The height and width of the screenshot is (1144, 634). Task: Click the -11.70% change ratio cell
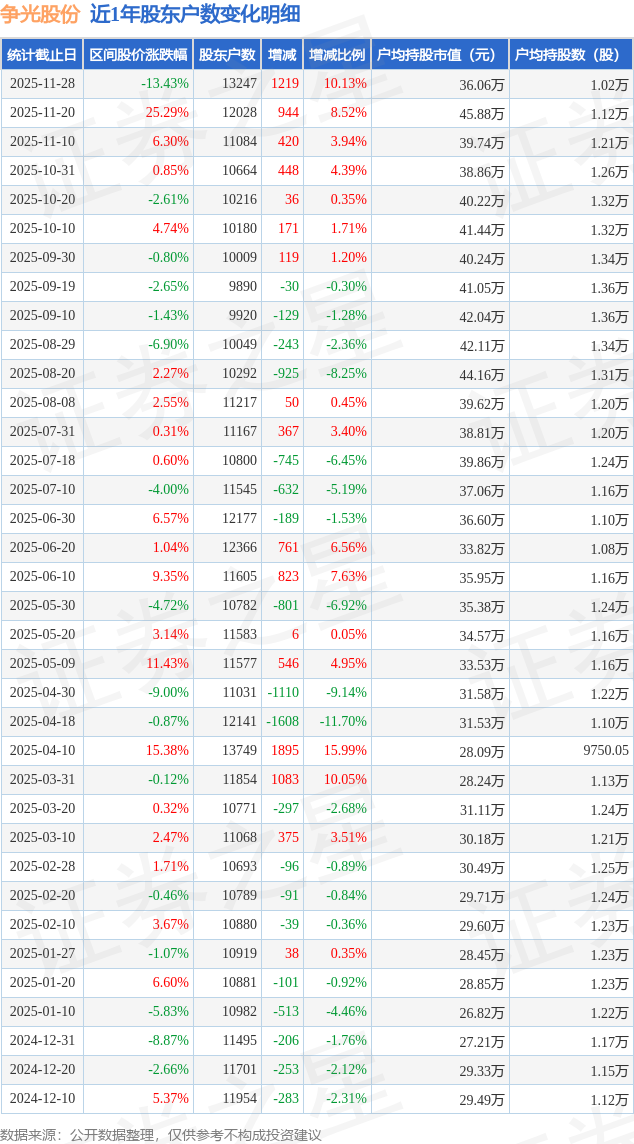[343, 721]
